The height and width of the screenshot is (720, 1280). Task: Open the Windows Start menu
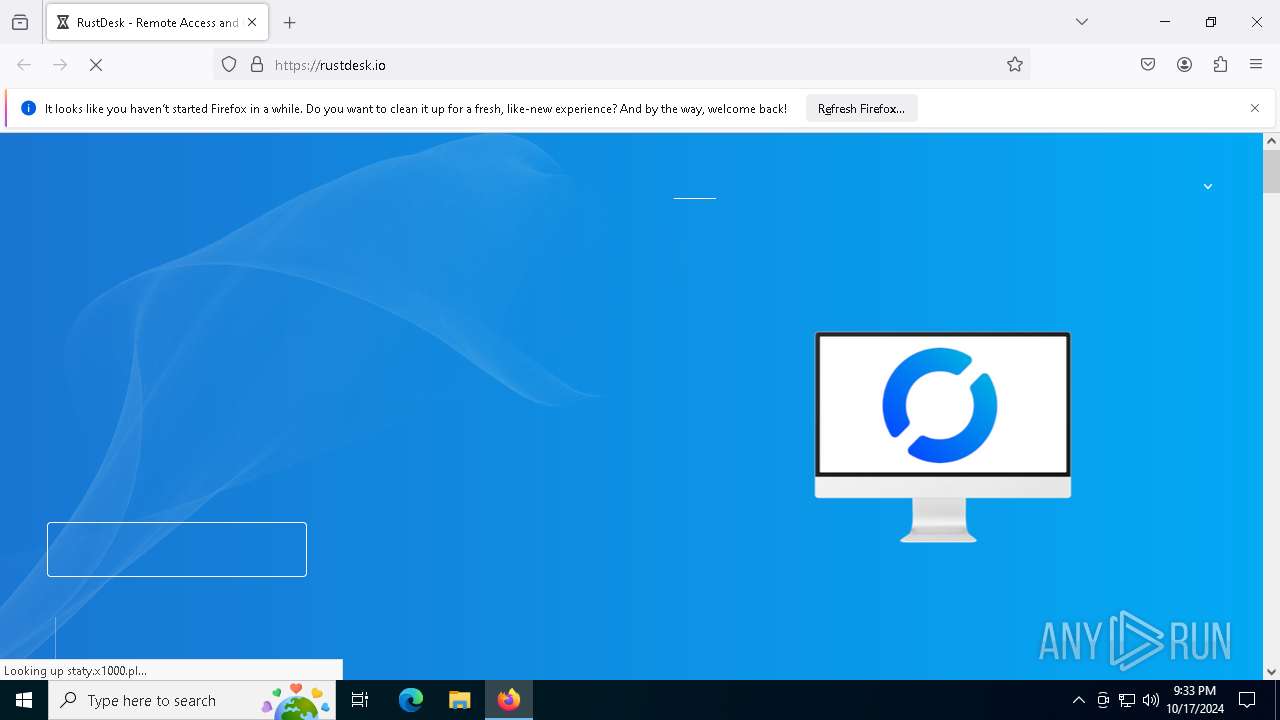pos(24,700)
